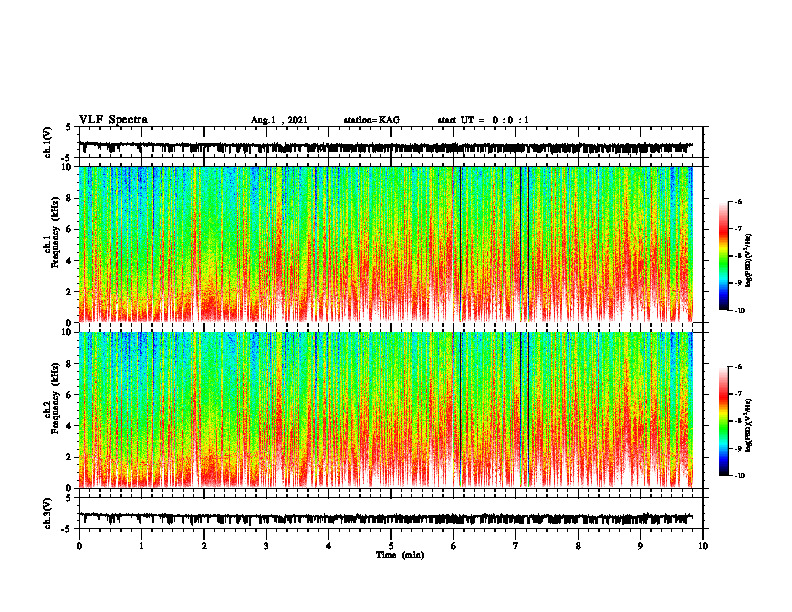
Task: Click "-6" on the ch.1 color bar scale
Action: coord(739,201)
